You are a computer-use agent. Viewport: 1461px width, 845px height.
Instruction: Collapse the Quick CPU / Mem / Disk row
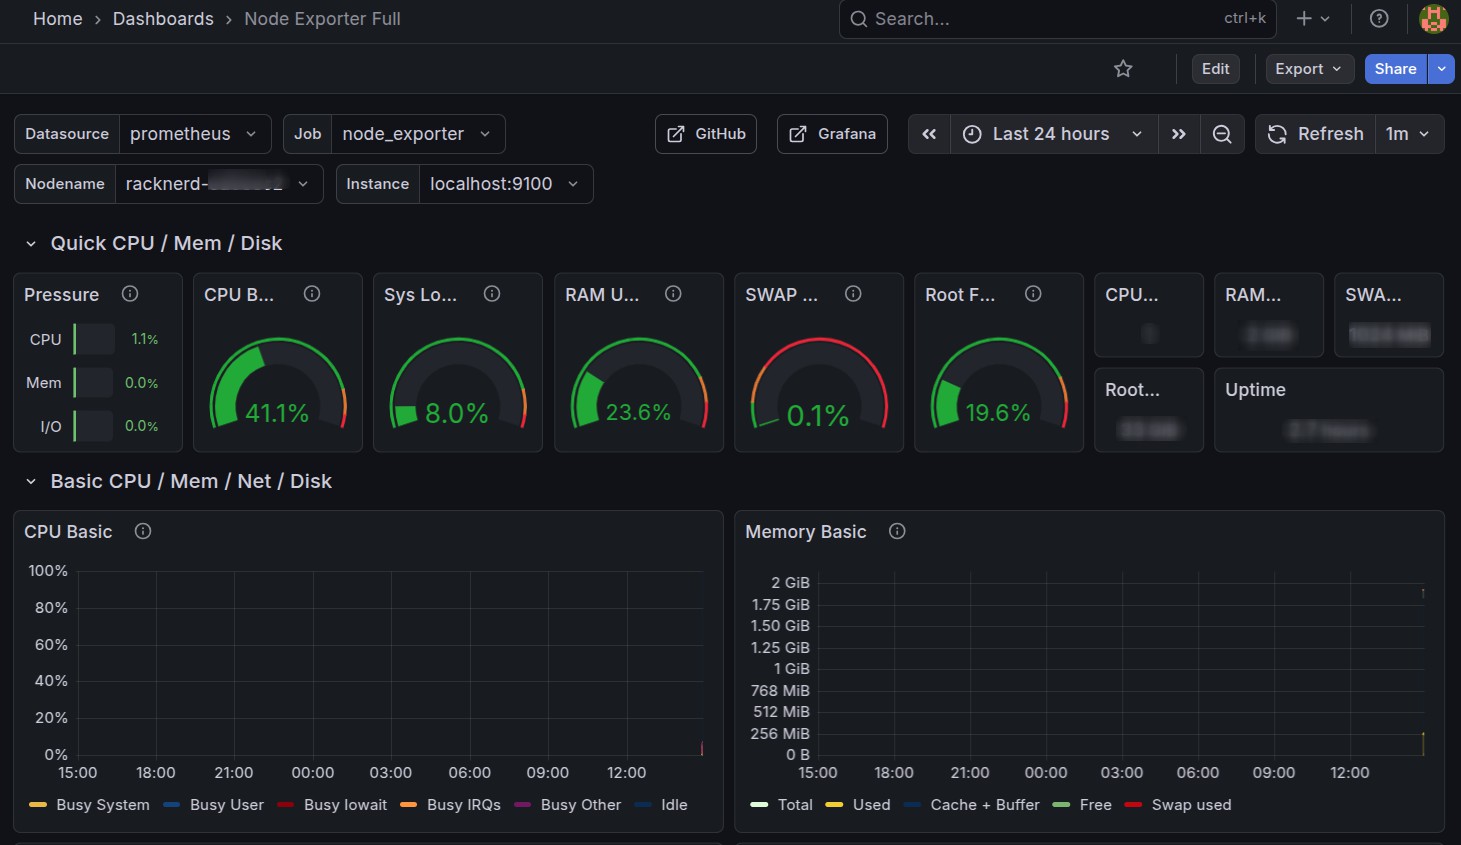[31, 244]
